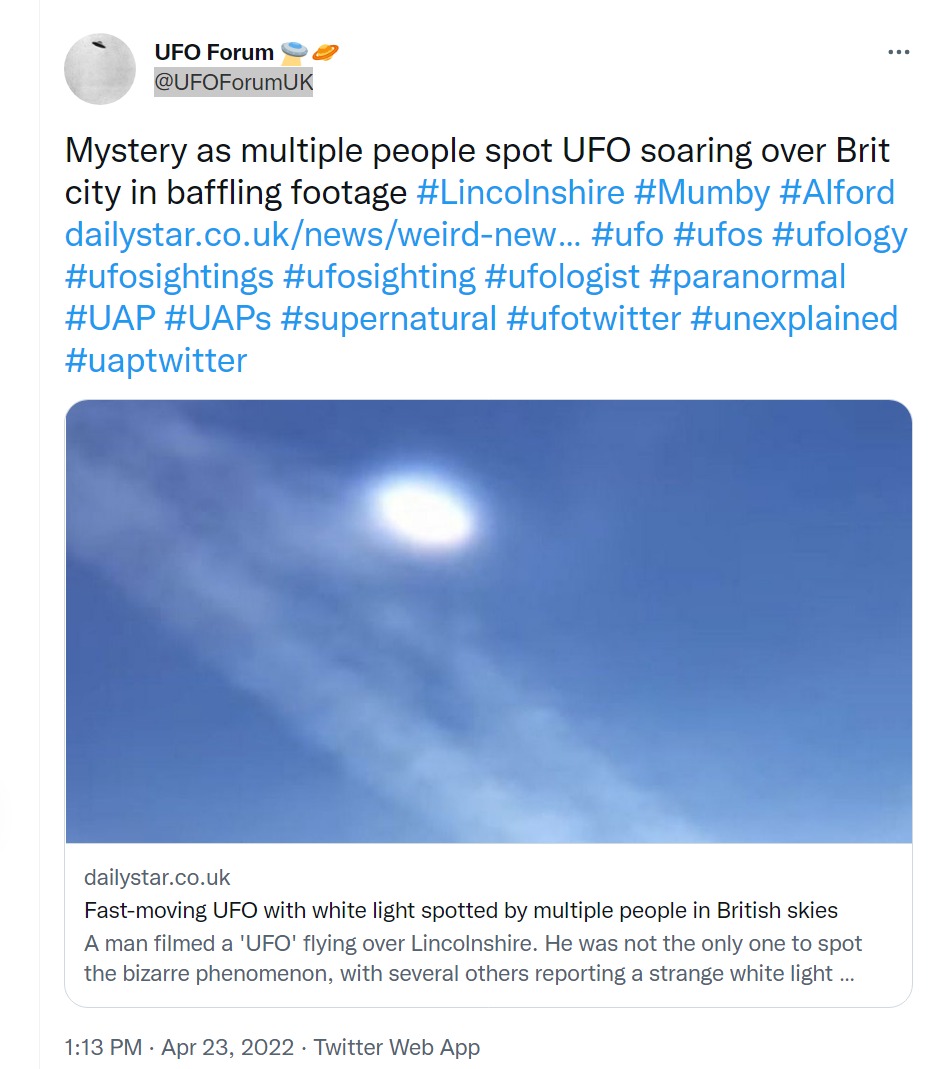
Task: Open the #unexplained hashtag
Action: point(794,319)
